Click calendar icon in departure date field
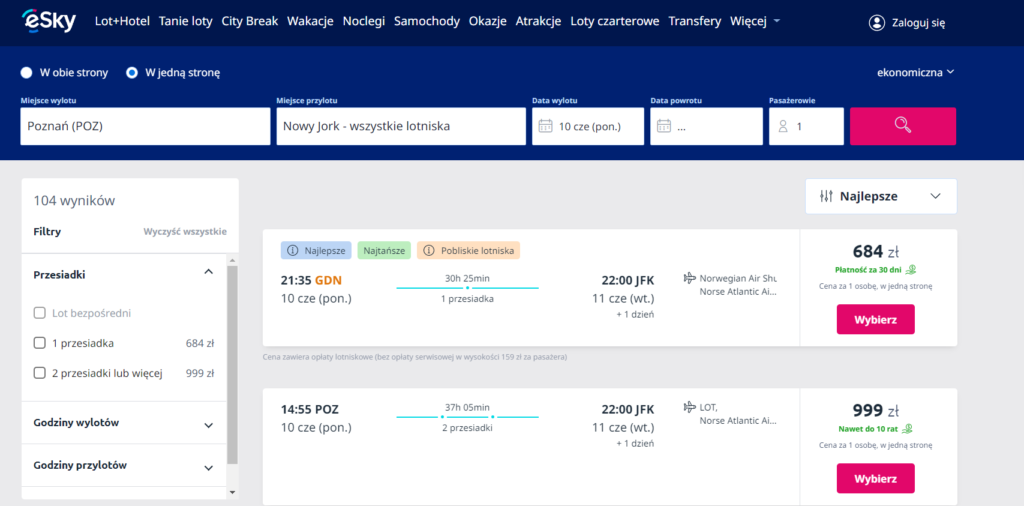The image size is (1024, 506). [x=546, y=127]
